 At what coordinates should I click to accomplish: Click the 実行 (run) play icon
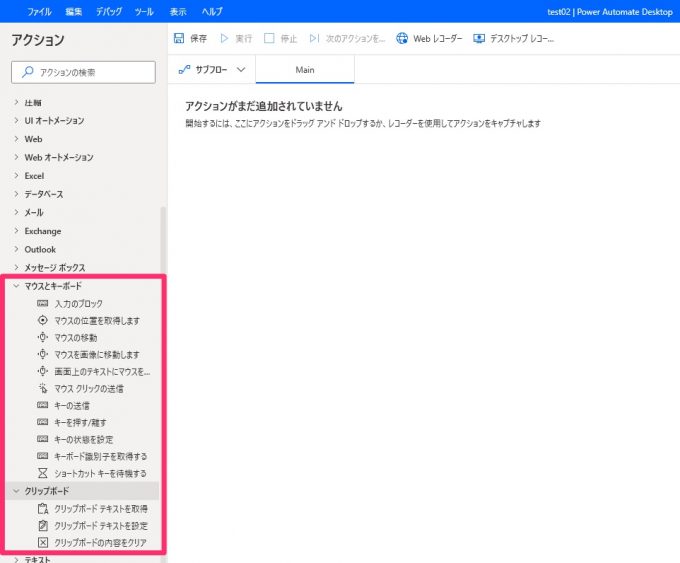[x=224, y=39]
